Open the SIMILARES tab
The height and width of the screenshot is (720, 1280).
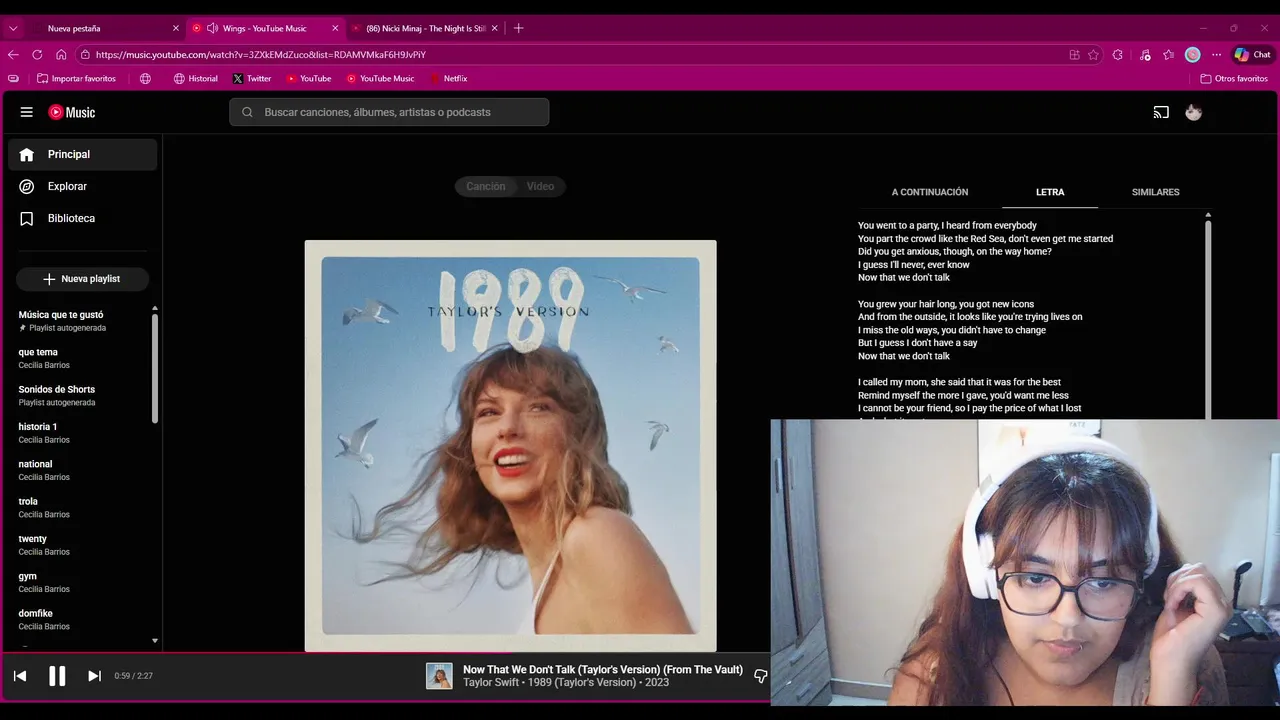(x=1155, y=192)
